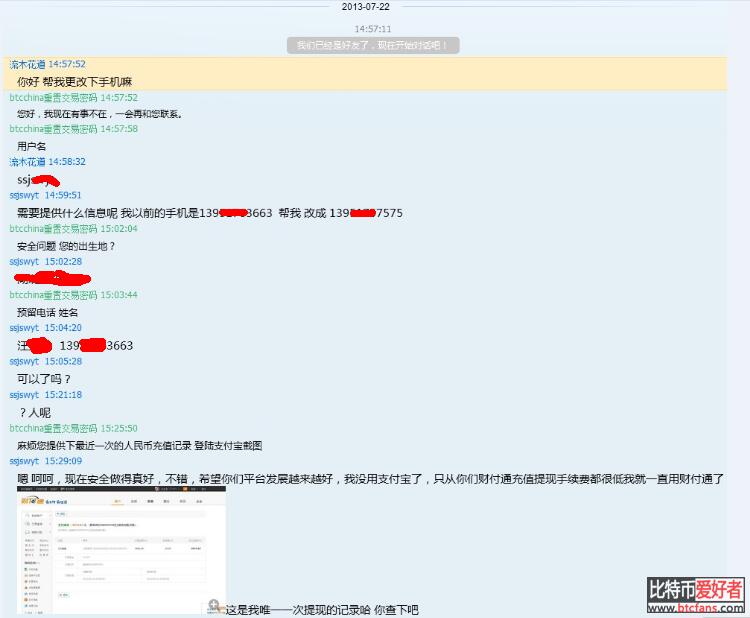Click sender line 流木花道 14:57:52
Image resolution: width=750 pixels, height=618 pixels.
pyautogui.click(x=47, y=64)
